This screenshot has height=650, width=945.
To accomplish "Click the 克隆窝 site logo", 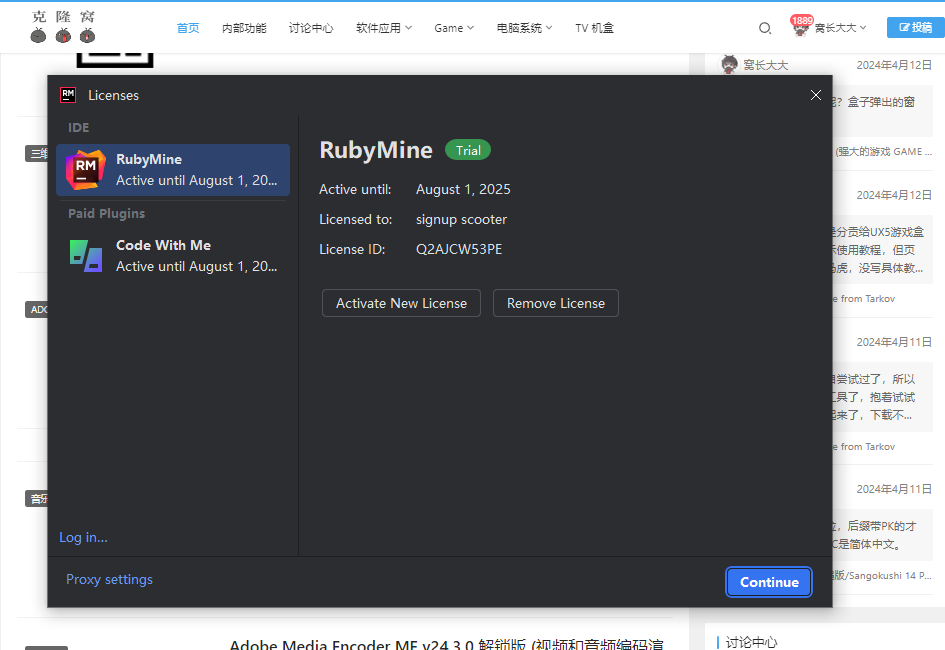I will click(63, 27).
